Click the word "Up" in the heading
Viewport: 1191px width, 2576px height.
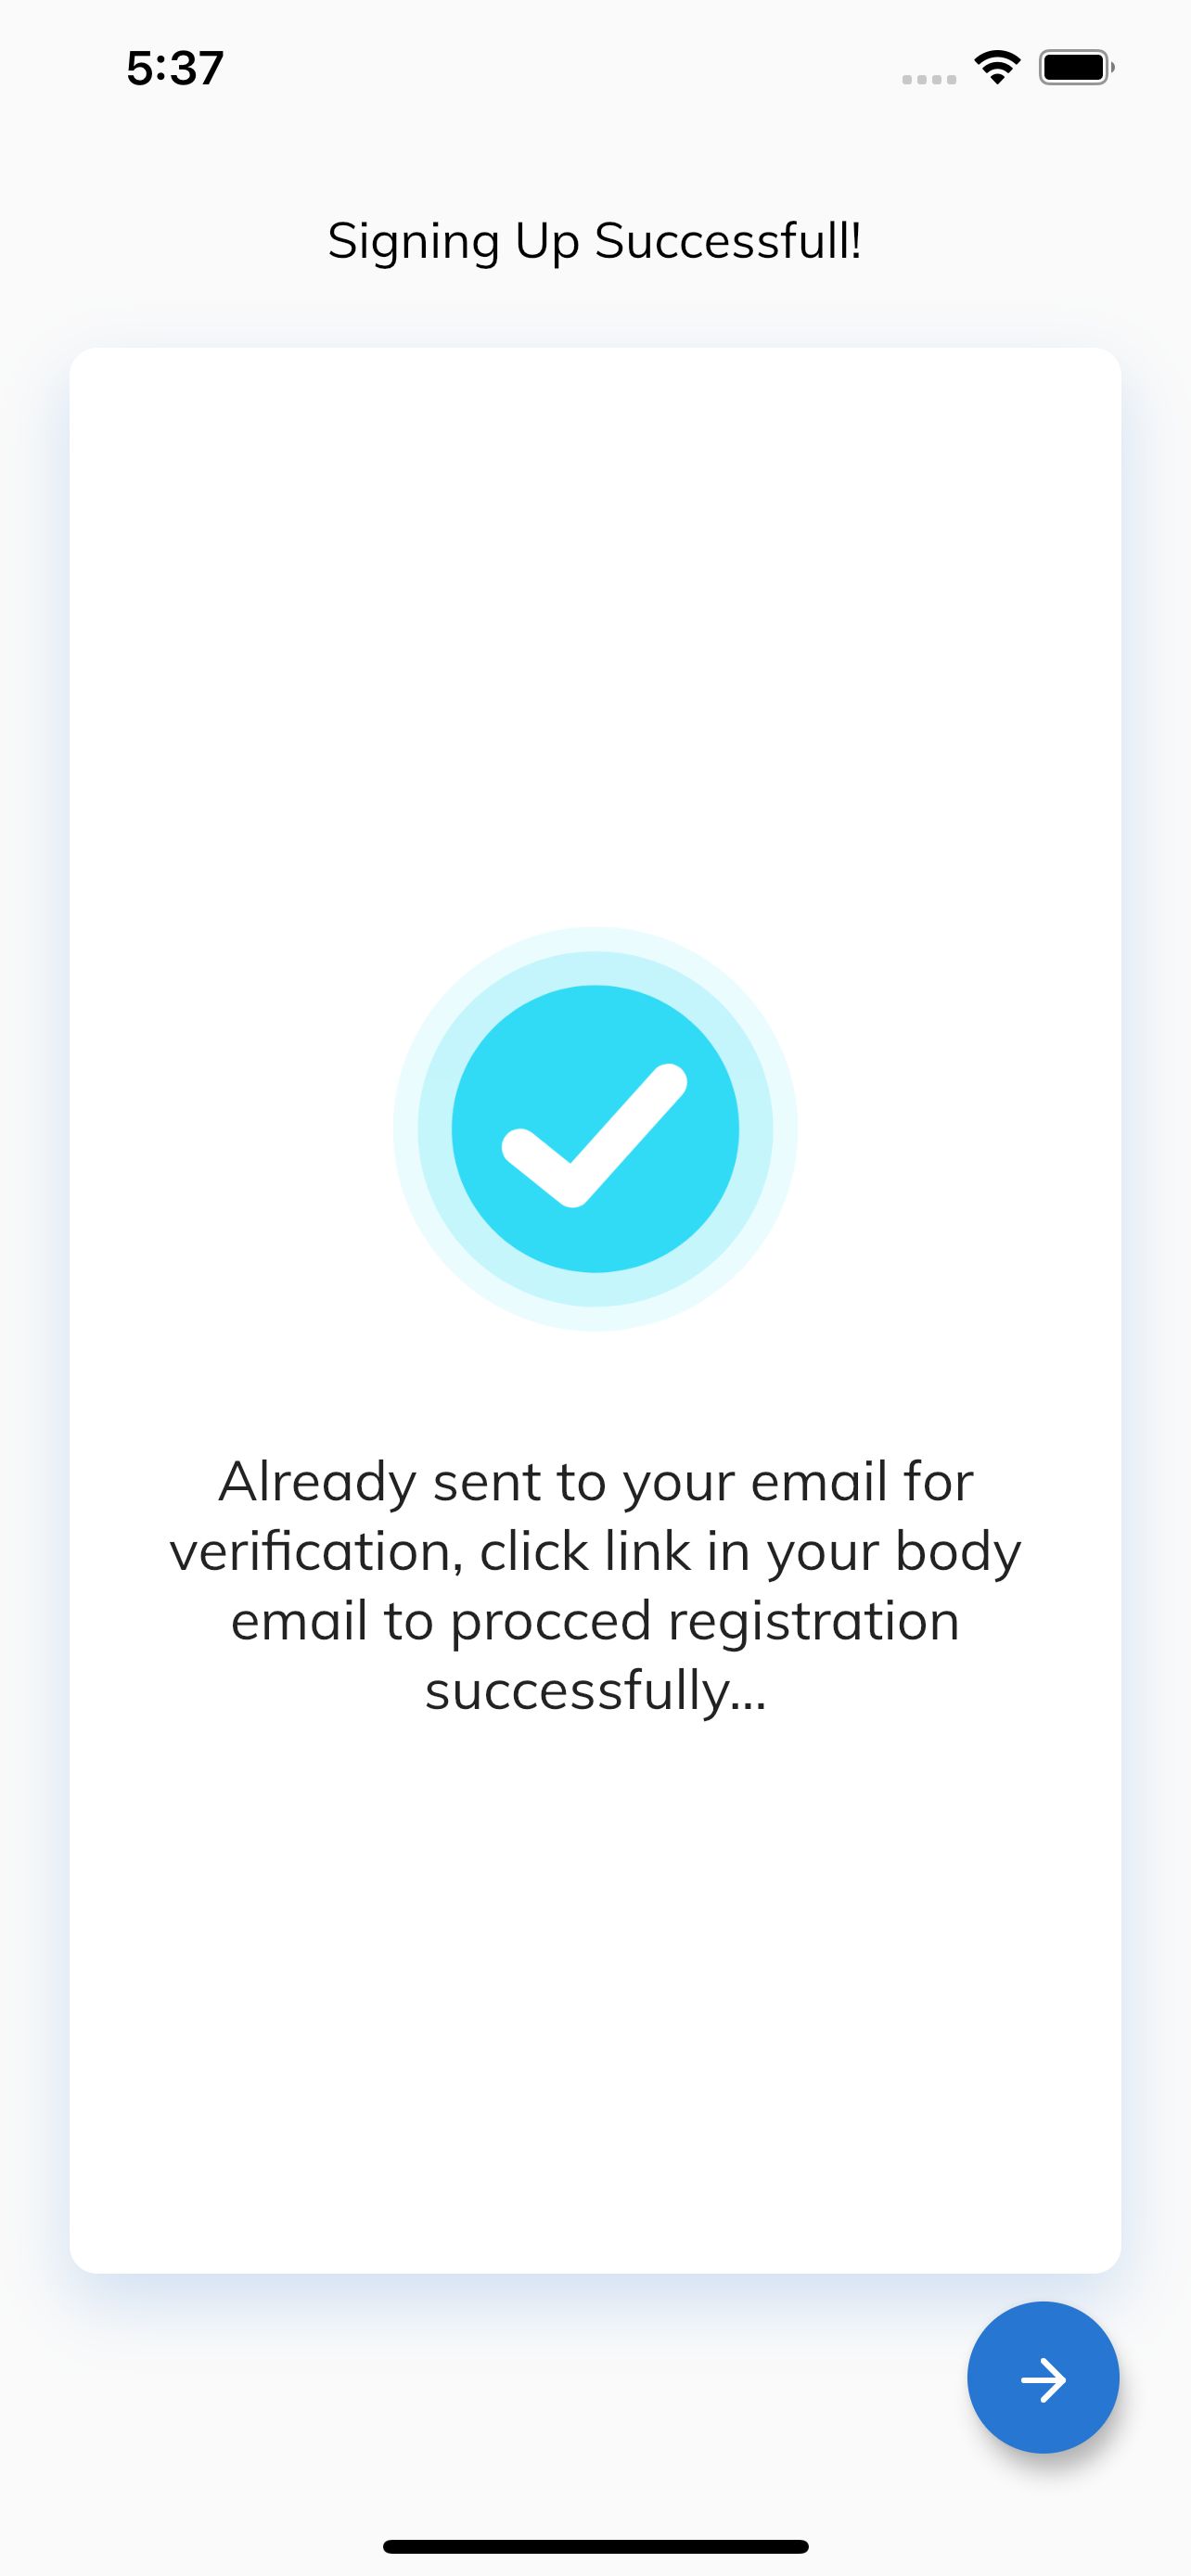(x=546, y=242)
